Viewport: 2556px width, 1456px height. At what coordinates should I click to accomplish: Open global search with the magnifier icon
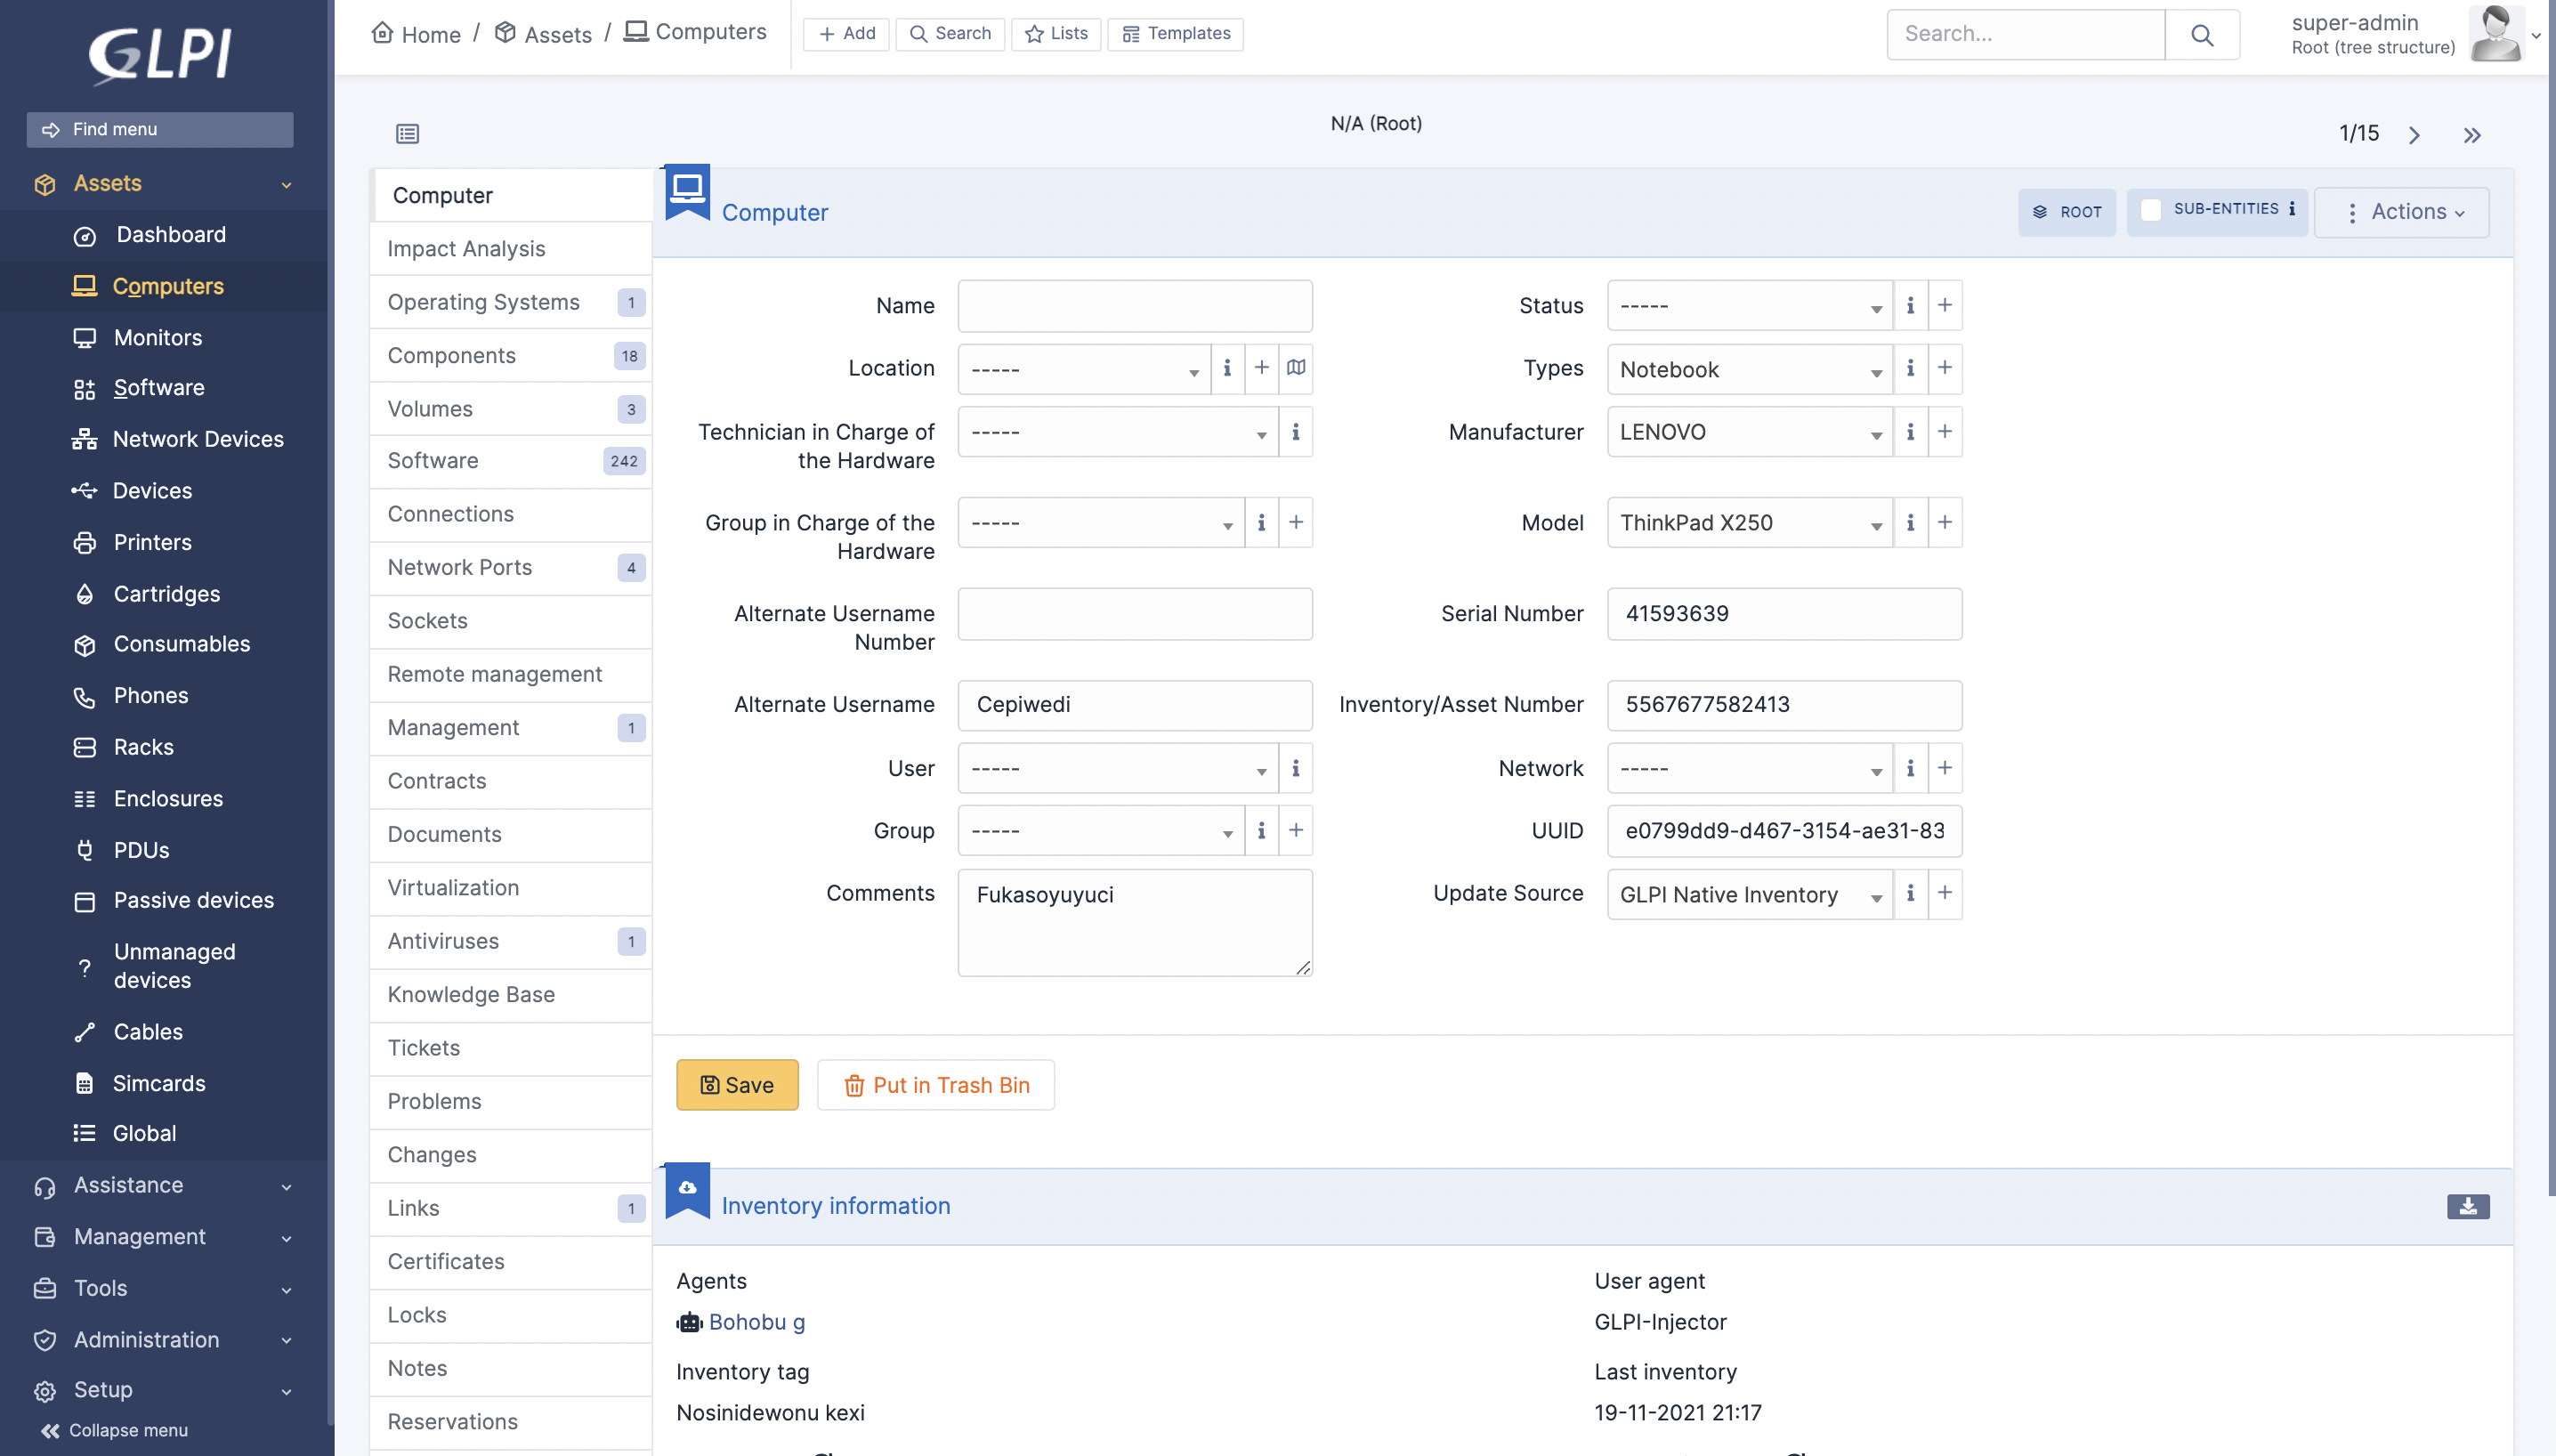click(x=2202, y=33)
